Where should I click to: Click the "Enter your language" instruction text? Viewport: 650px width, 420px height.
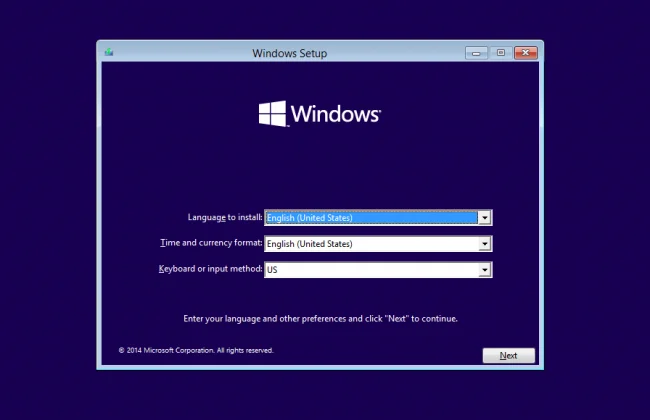pyautogui.click(x=320, y=318)
